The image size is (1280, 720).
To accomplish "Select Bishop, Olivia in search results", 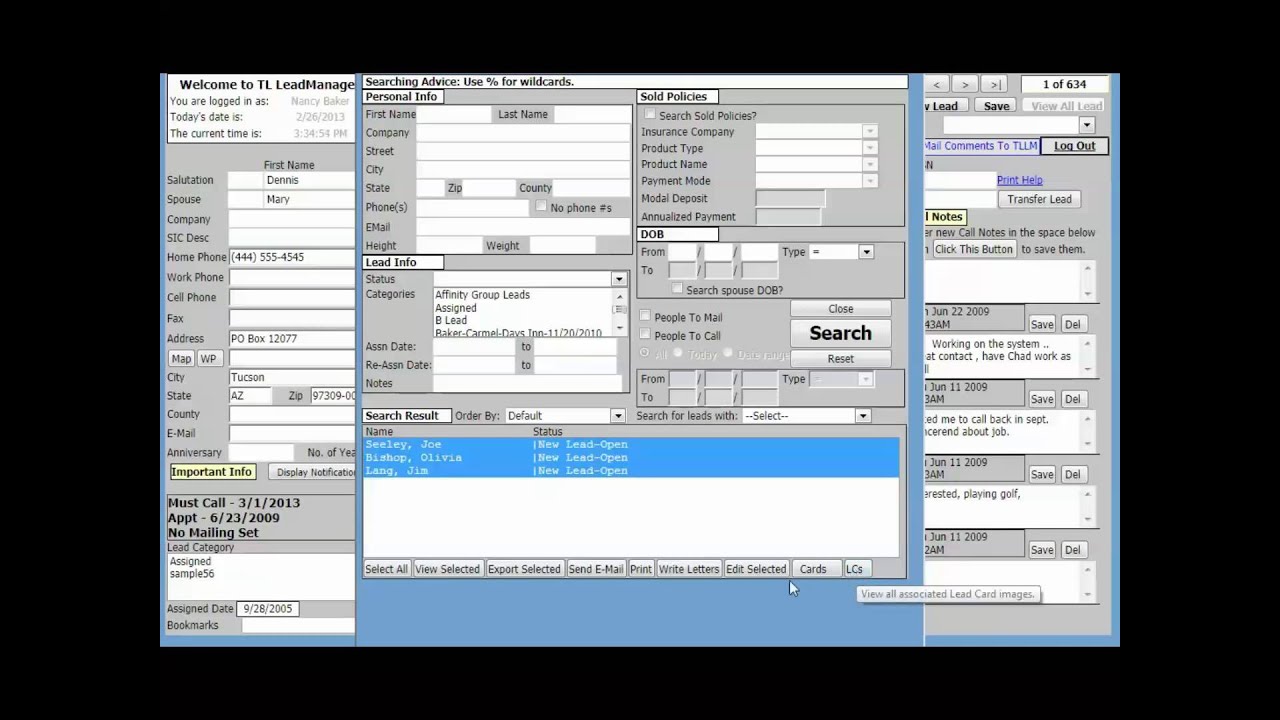I will 631,458.
